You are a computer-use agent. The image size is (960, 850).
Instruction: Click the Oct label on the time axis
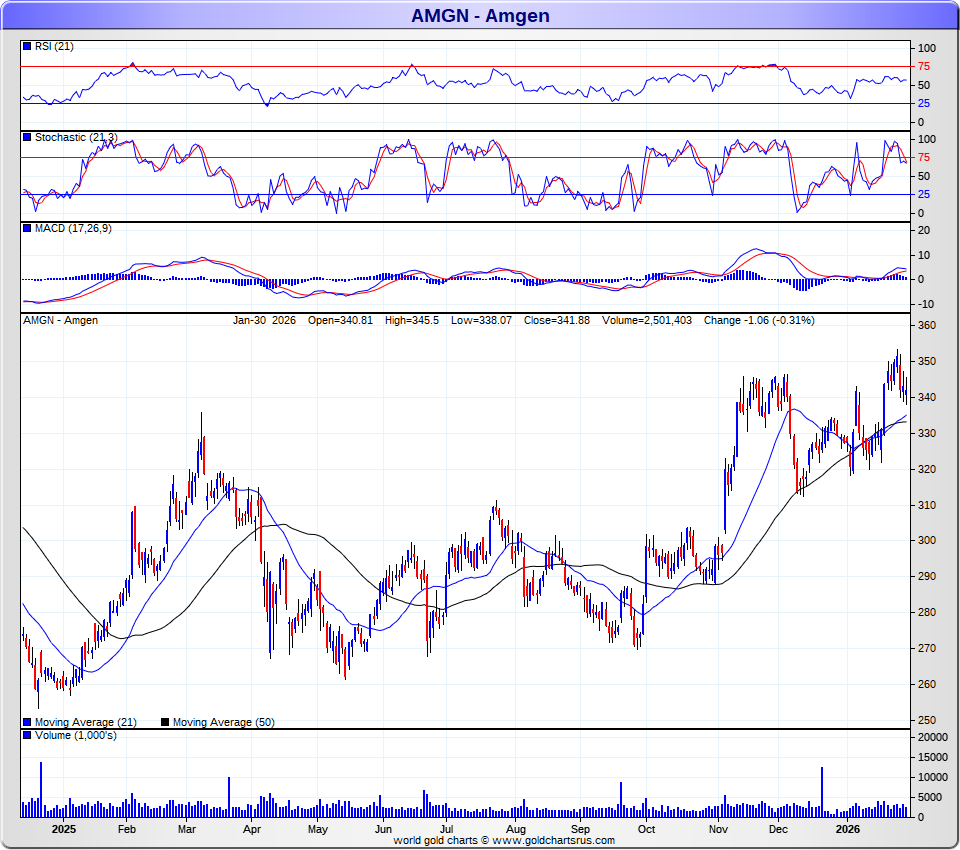[646, 829]
